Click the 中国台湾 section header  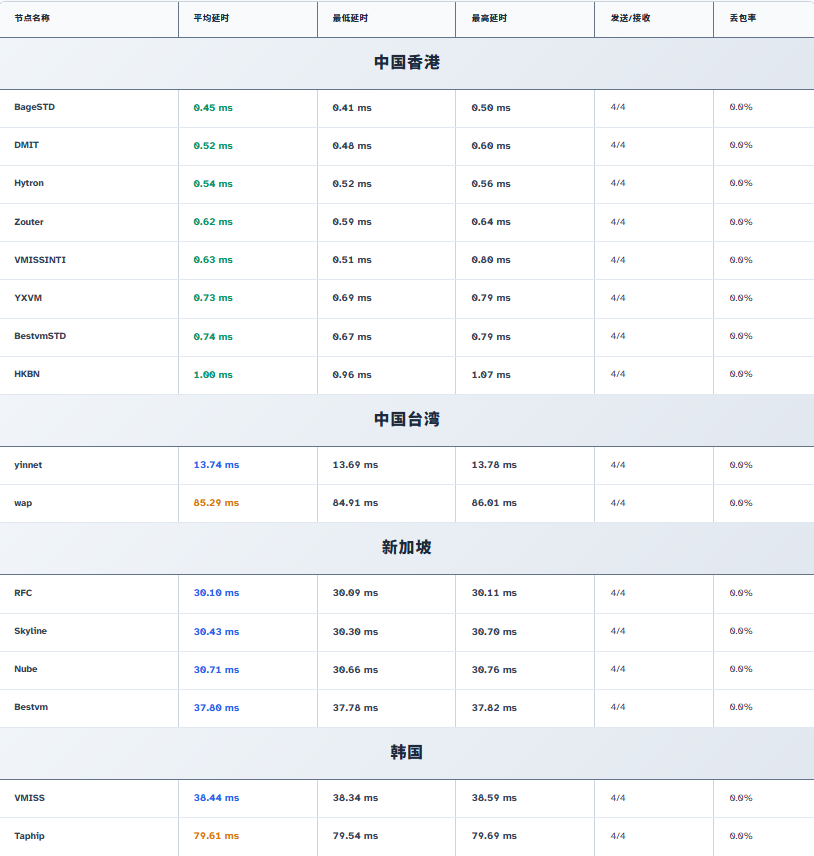[407, 419]
